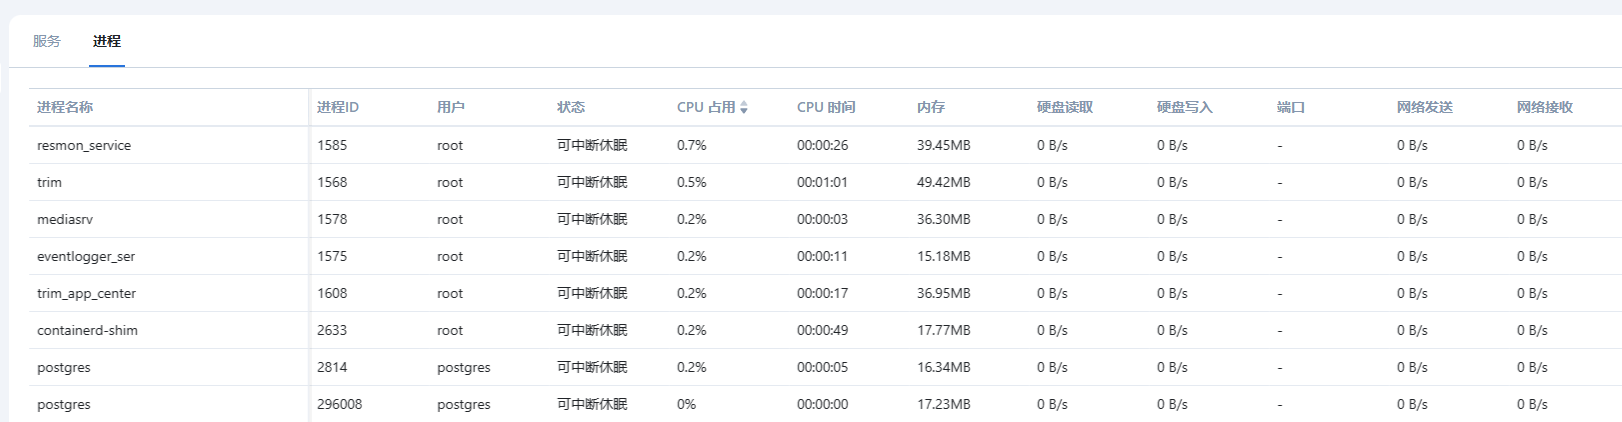
Task: Switch to the 服务 tab
Action: [47, 42]
